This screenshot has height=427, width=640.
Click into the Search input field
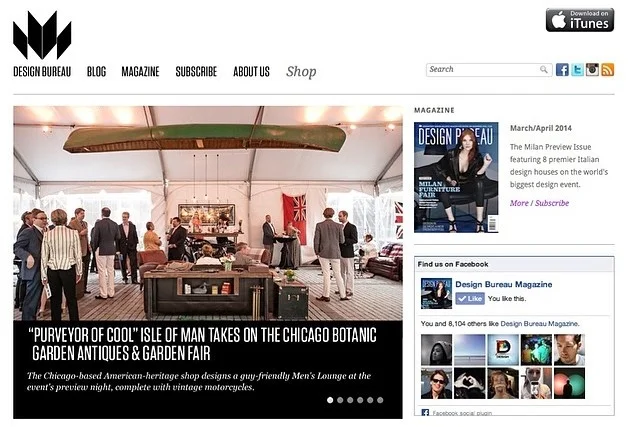pyautogui.click(x=489, y=69)
